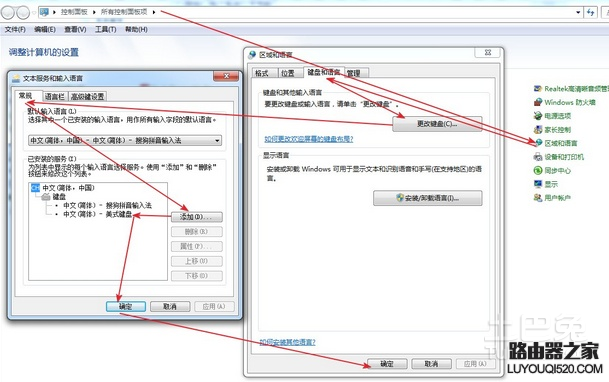Open Region and Language (区域和语言) icon
Image resolution: width=609 pixels, height=382 pixels.
pyautogui.click(x=538, y=143)
